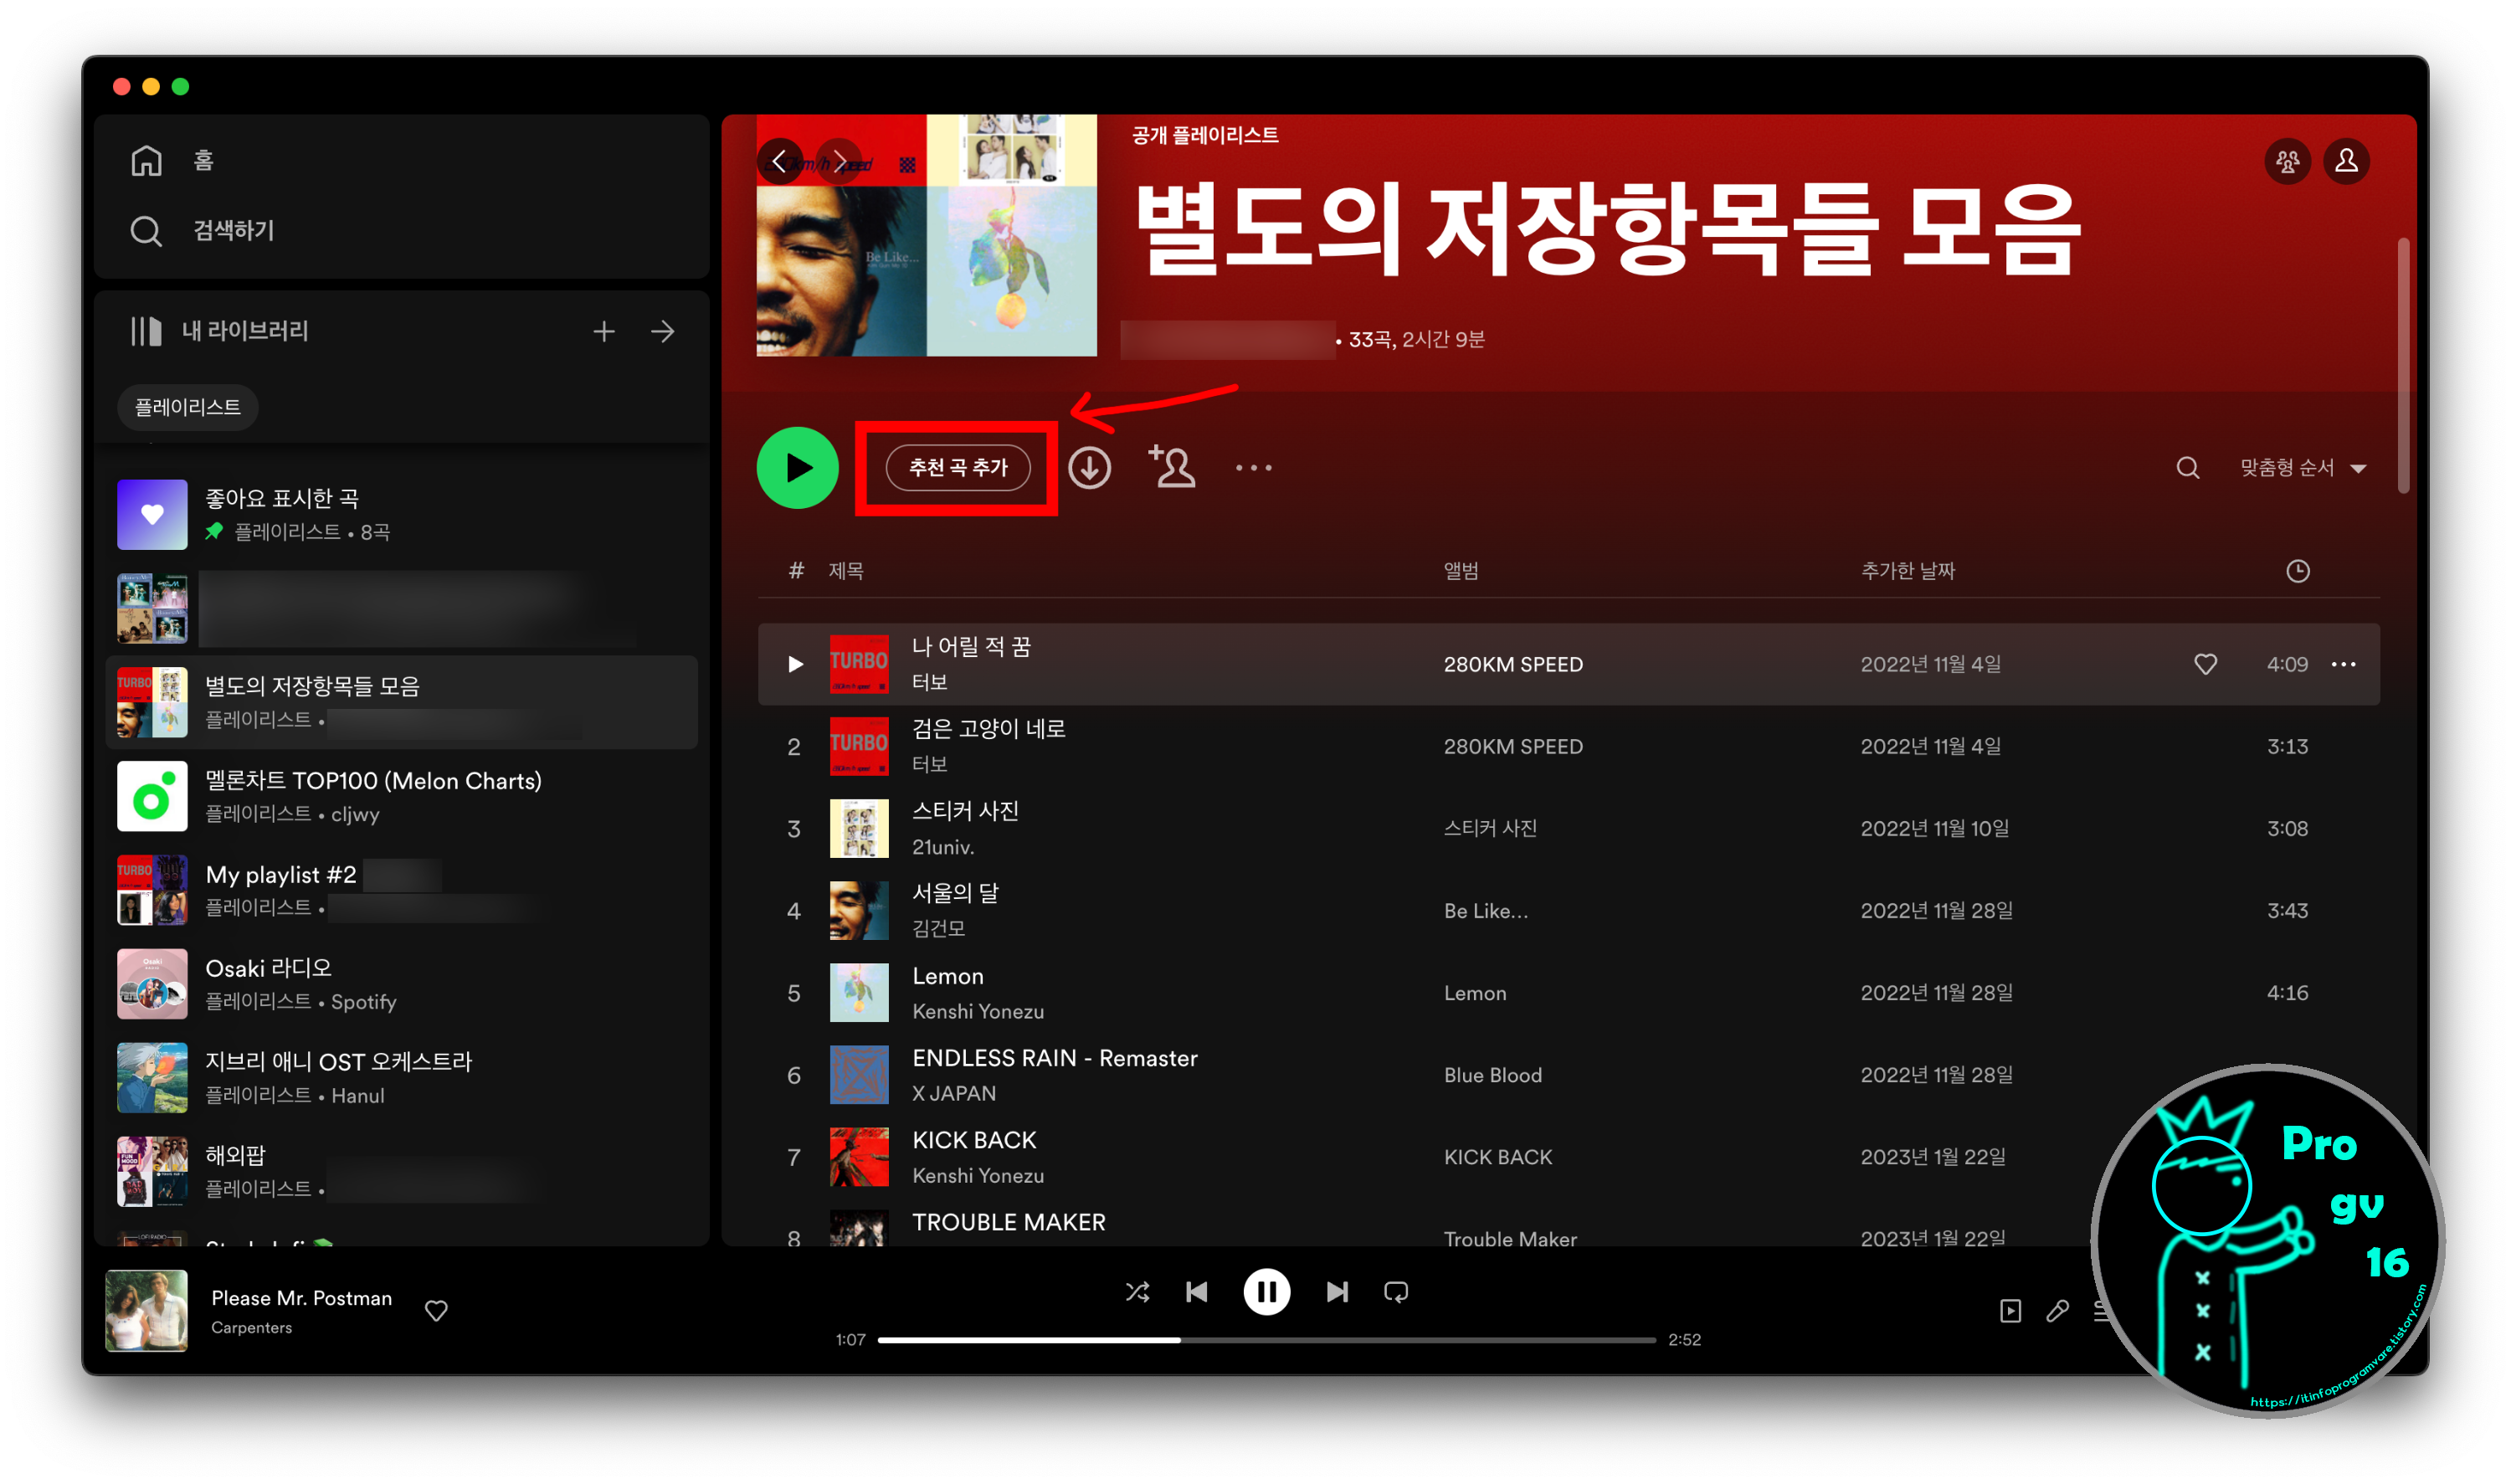
Task: Open the 홈 (Home) sidebar icon
Action: tap(146, 159)
